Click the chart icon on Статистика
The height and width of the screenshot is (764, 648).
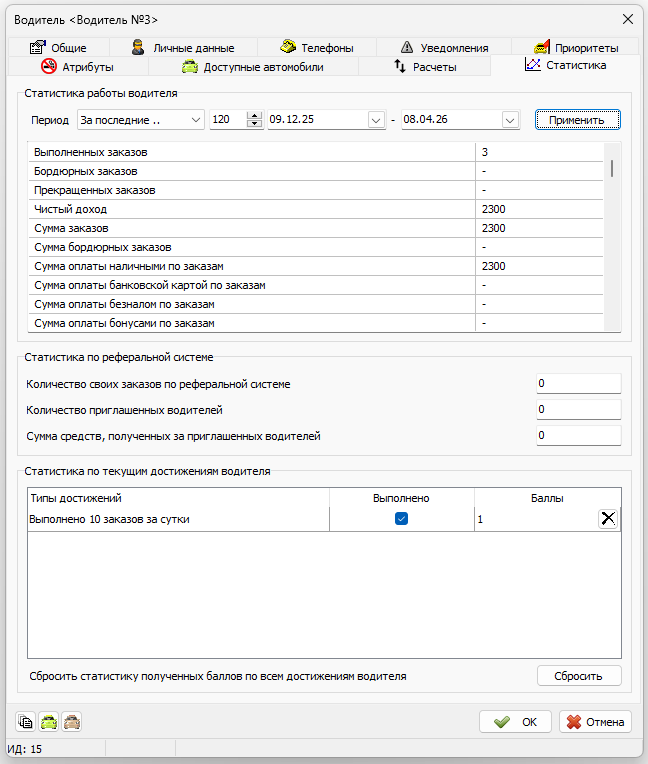533,64
